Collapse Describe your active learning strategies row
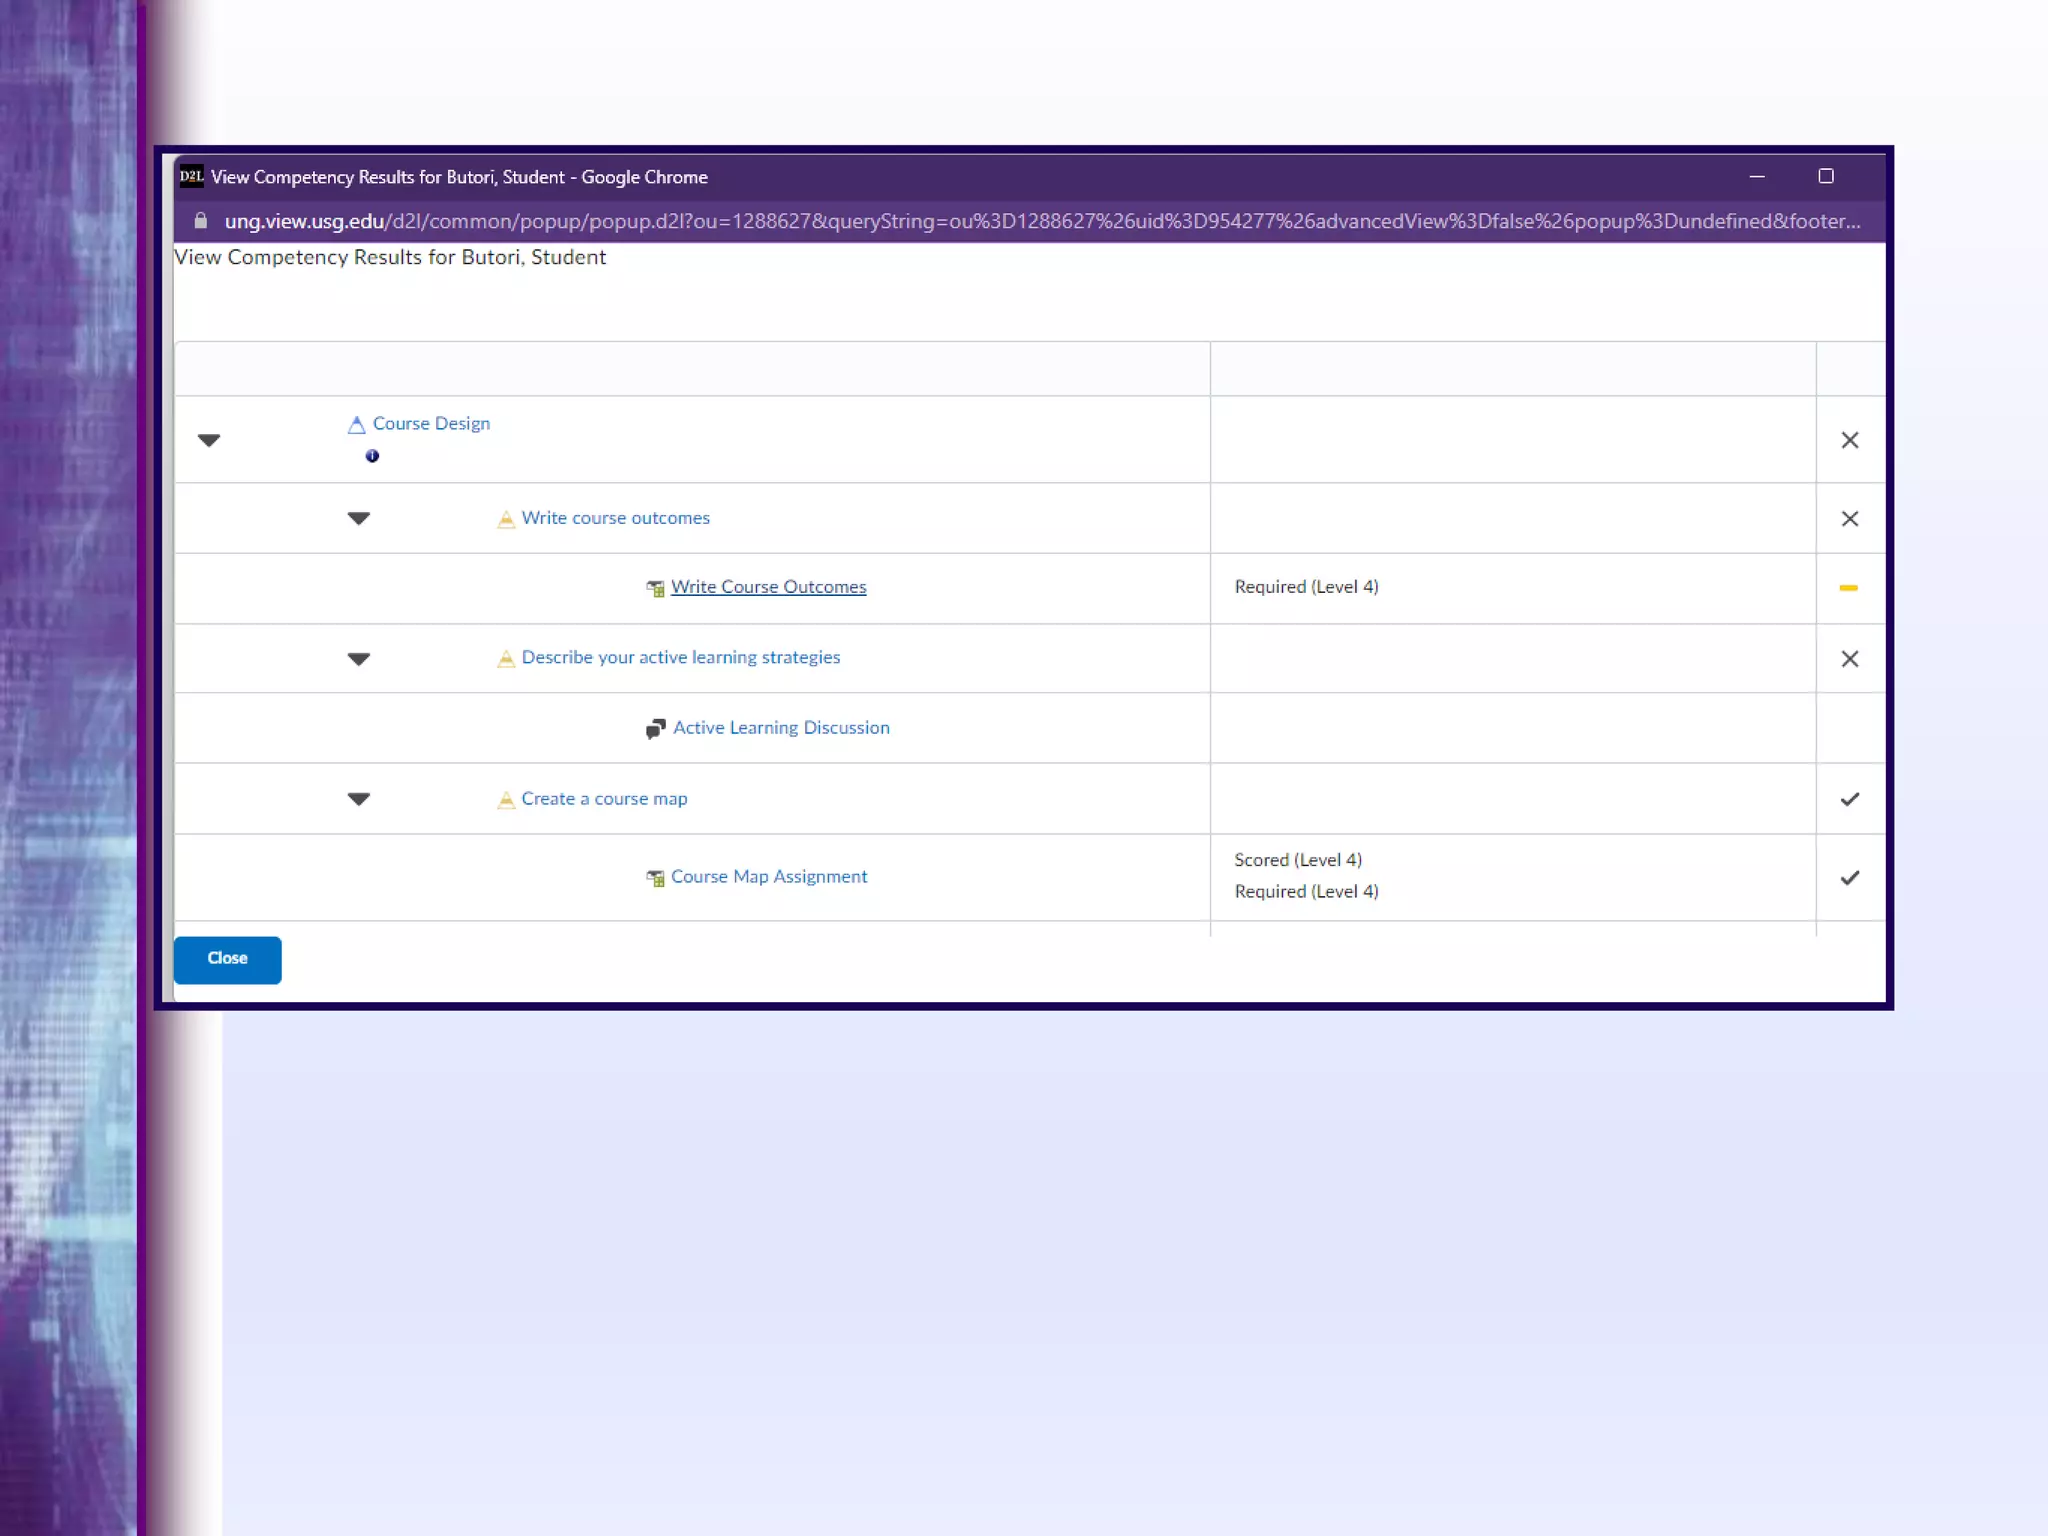Viewport: 2048px width, 1536px height. click(359, 658)
